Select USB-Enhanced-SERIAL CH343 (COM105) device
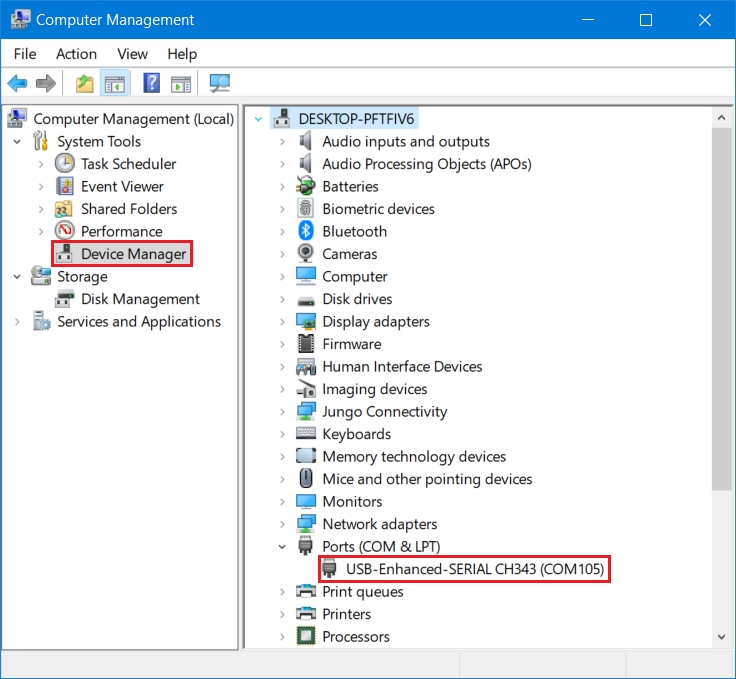Viewport: 736px width, 679px height. (475, 569)
